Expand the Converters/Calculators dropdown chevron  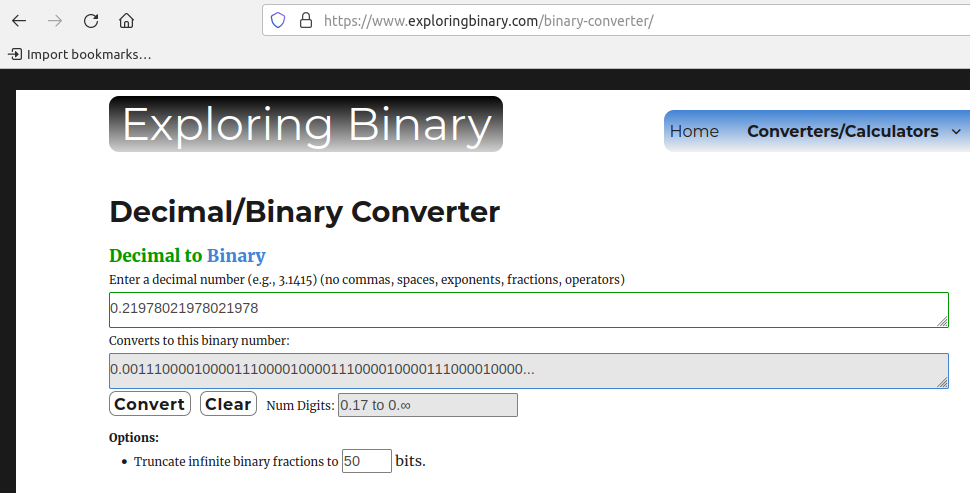(x=956, y=132)
